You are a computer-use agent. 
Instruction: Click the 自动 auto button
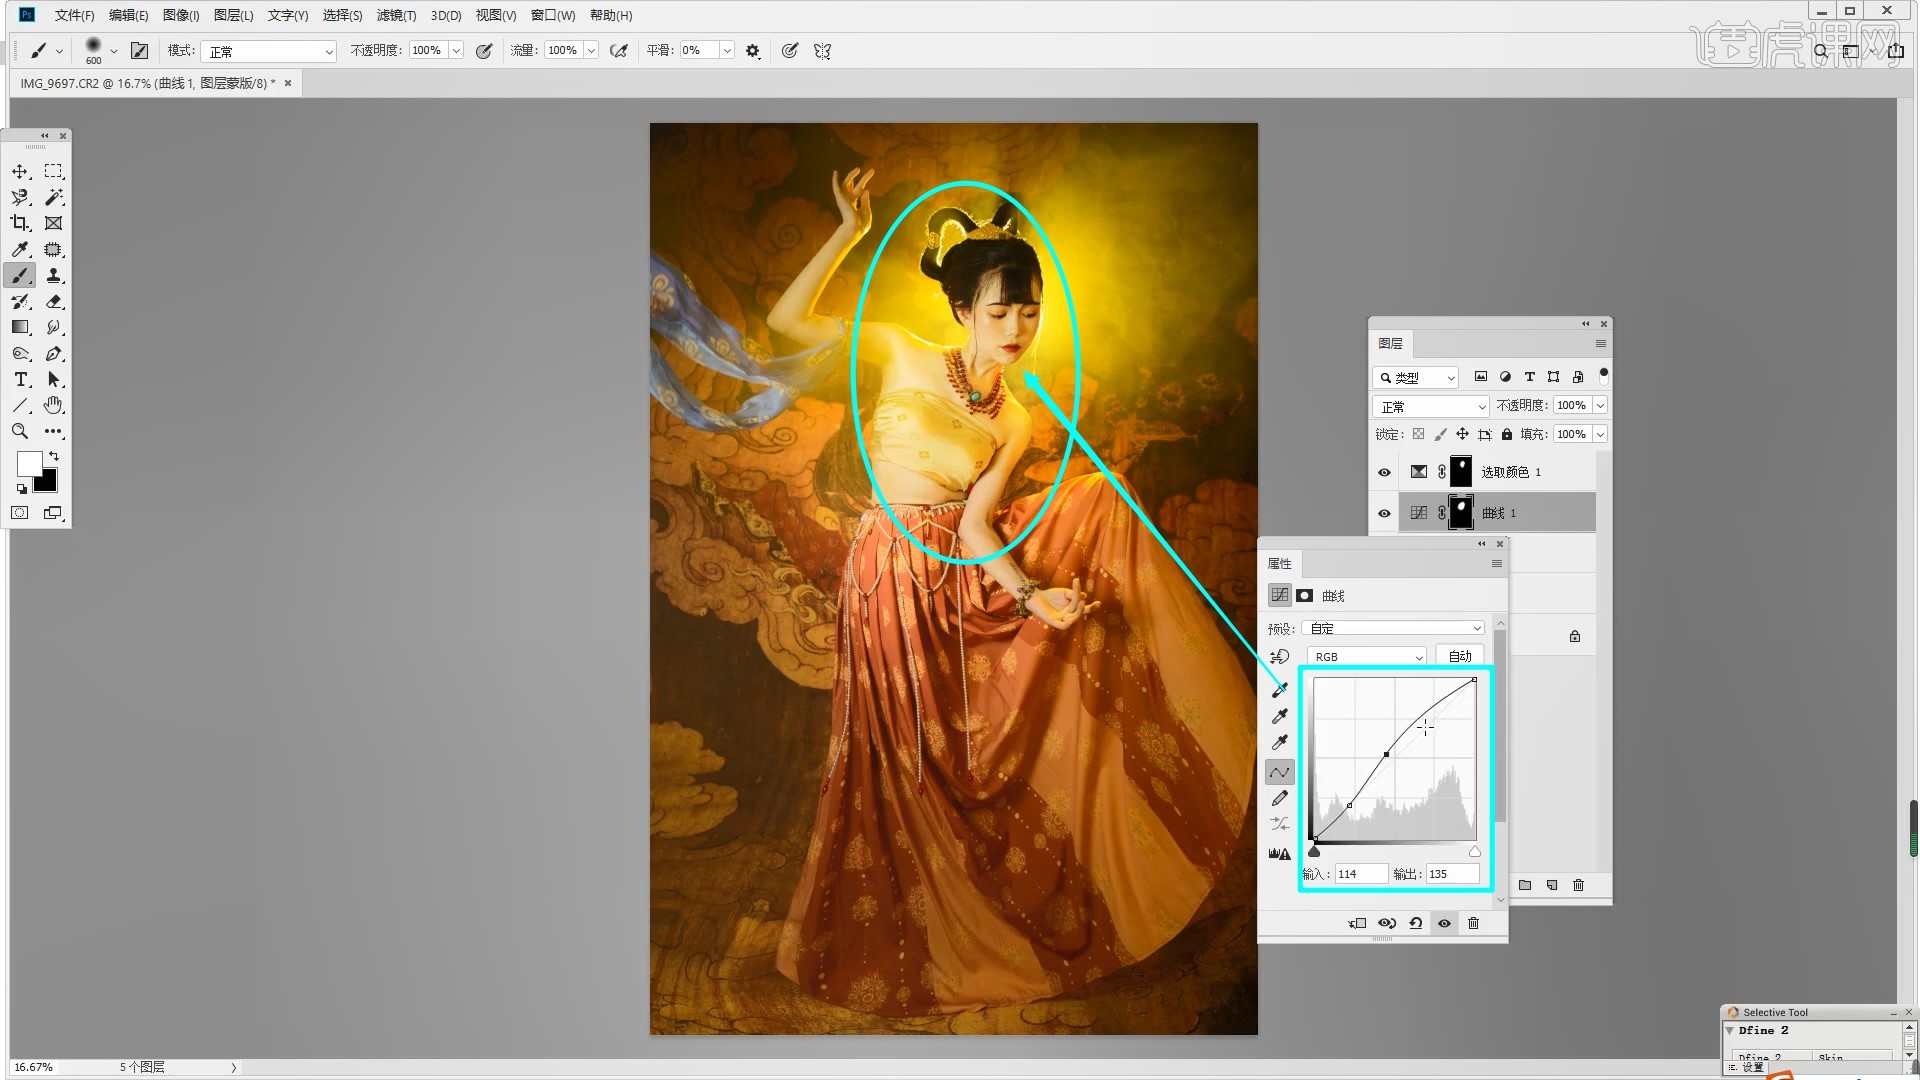pyautogui.click(x=1460, y=656)
